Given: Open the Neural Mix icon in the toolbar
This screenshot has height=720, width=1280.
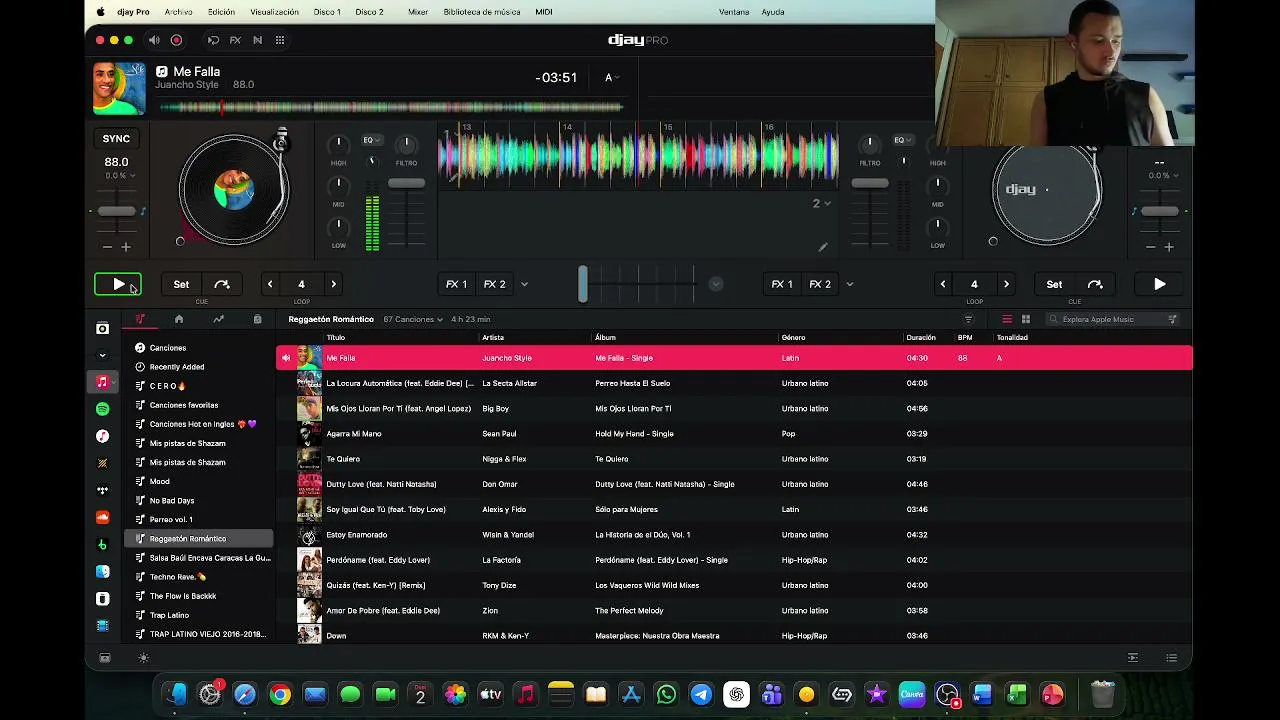Looking at the screenshot, I should pos(257,40).
